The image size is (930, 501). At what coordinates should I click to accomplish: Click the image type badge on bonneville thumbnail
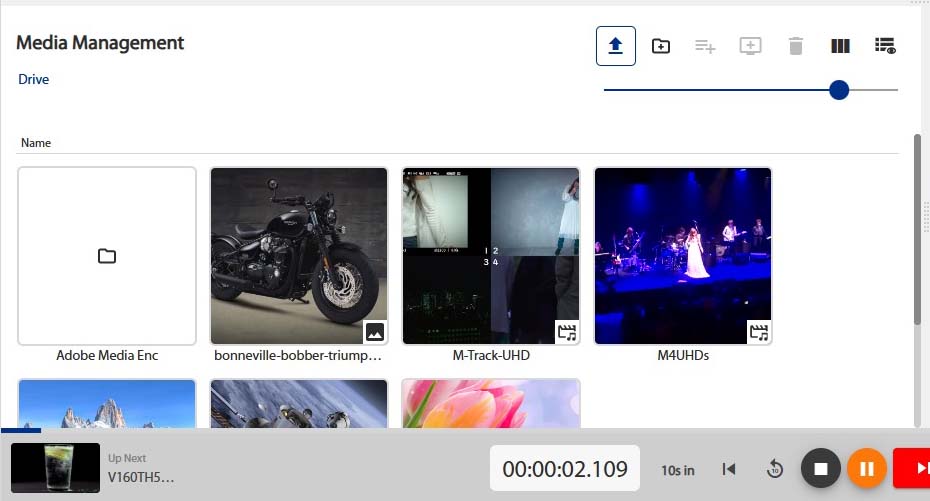[374, 332]
